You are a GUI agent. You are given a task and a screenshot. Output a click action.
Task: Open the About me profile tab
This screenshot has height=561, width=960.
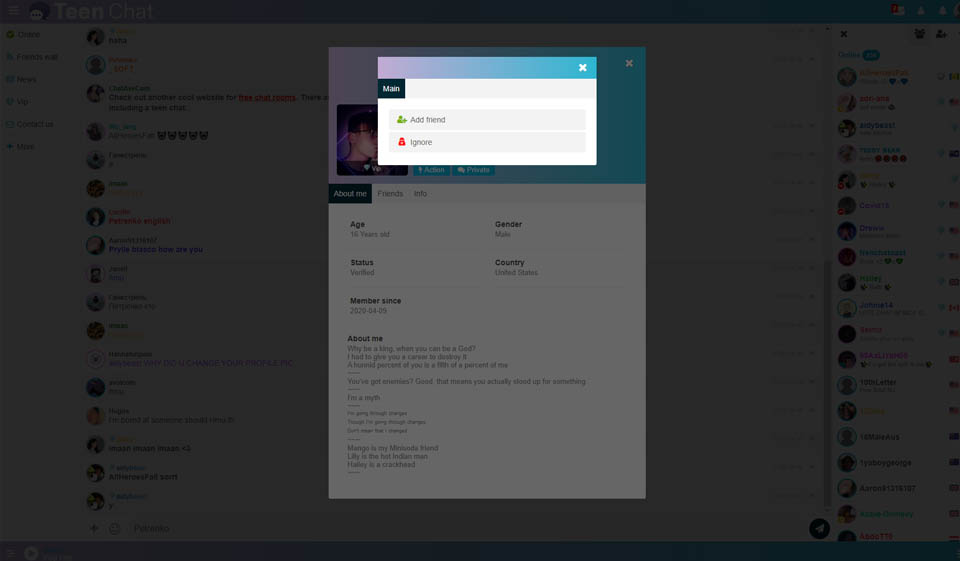click(350, 194)
